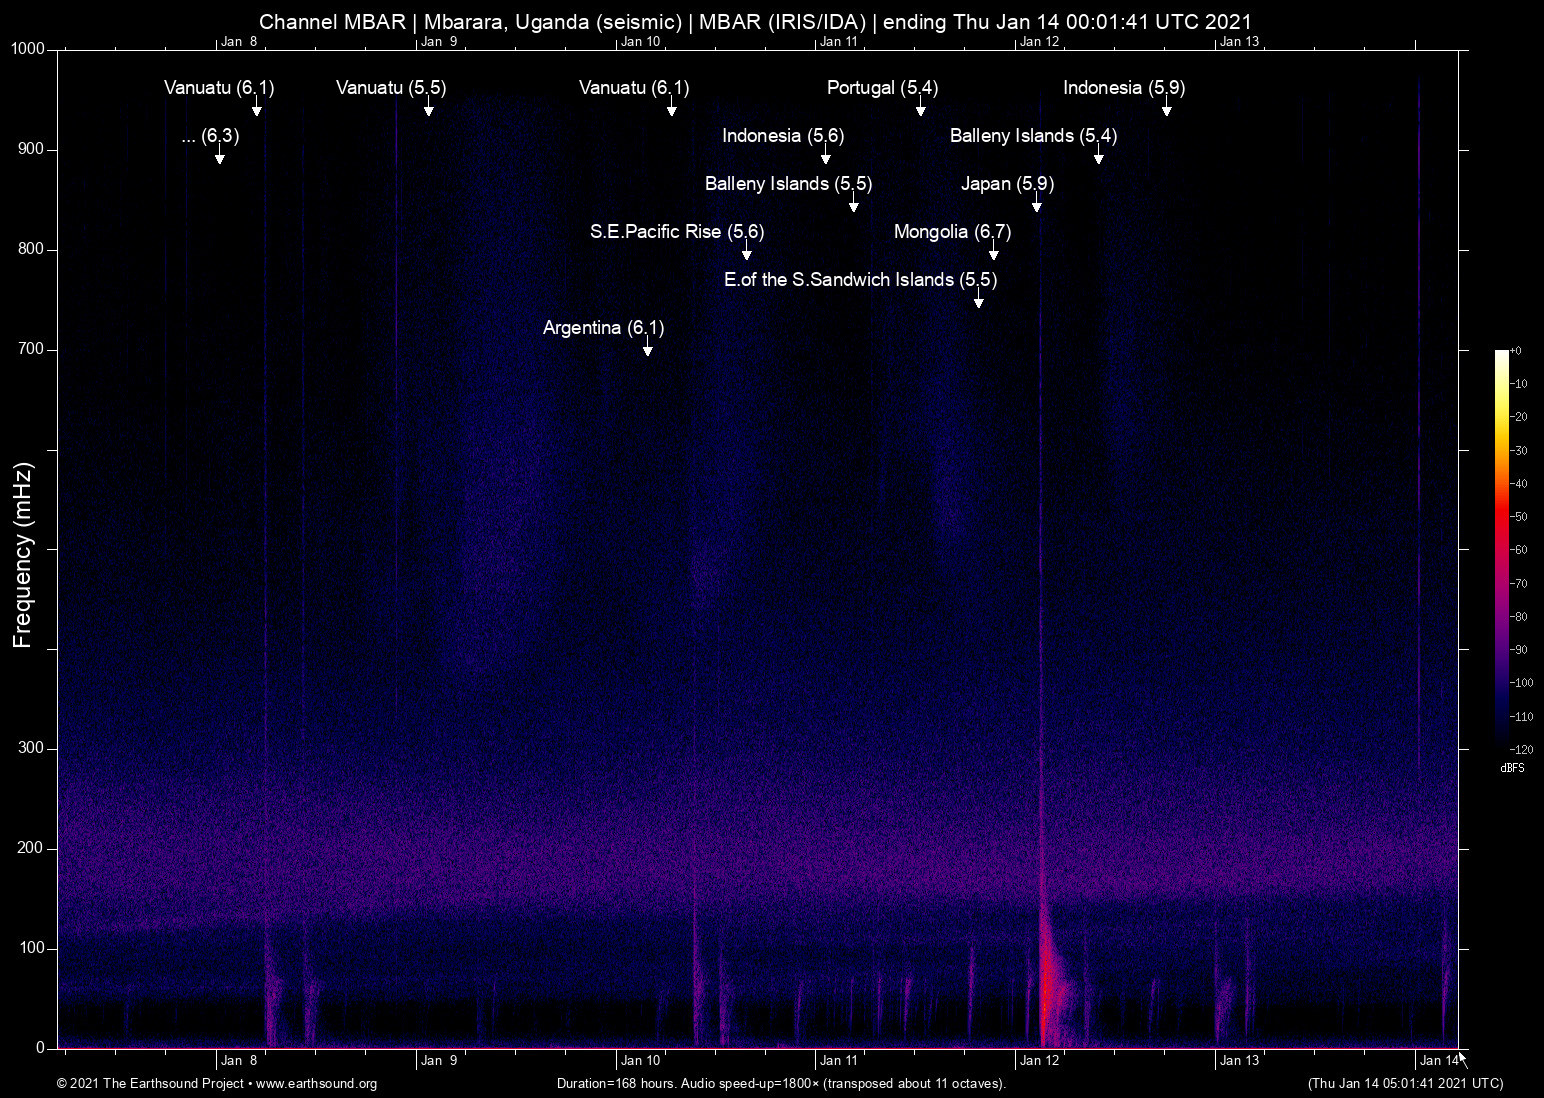Click the Jan 10 tick on top axis
The width and height of the screenshot is (1544, 1098).
point(640,42)
